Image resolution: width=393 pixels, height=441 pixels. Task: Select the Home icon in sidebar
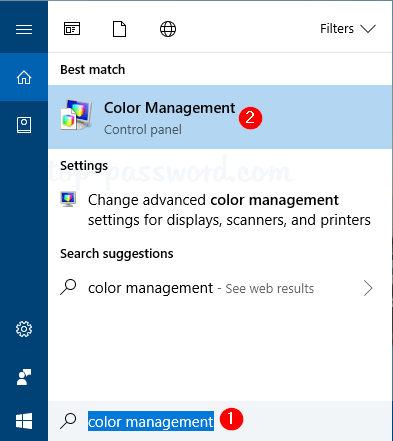[24, 77]
